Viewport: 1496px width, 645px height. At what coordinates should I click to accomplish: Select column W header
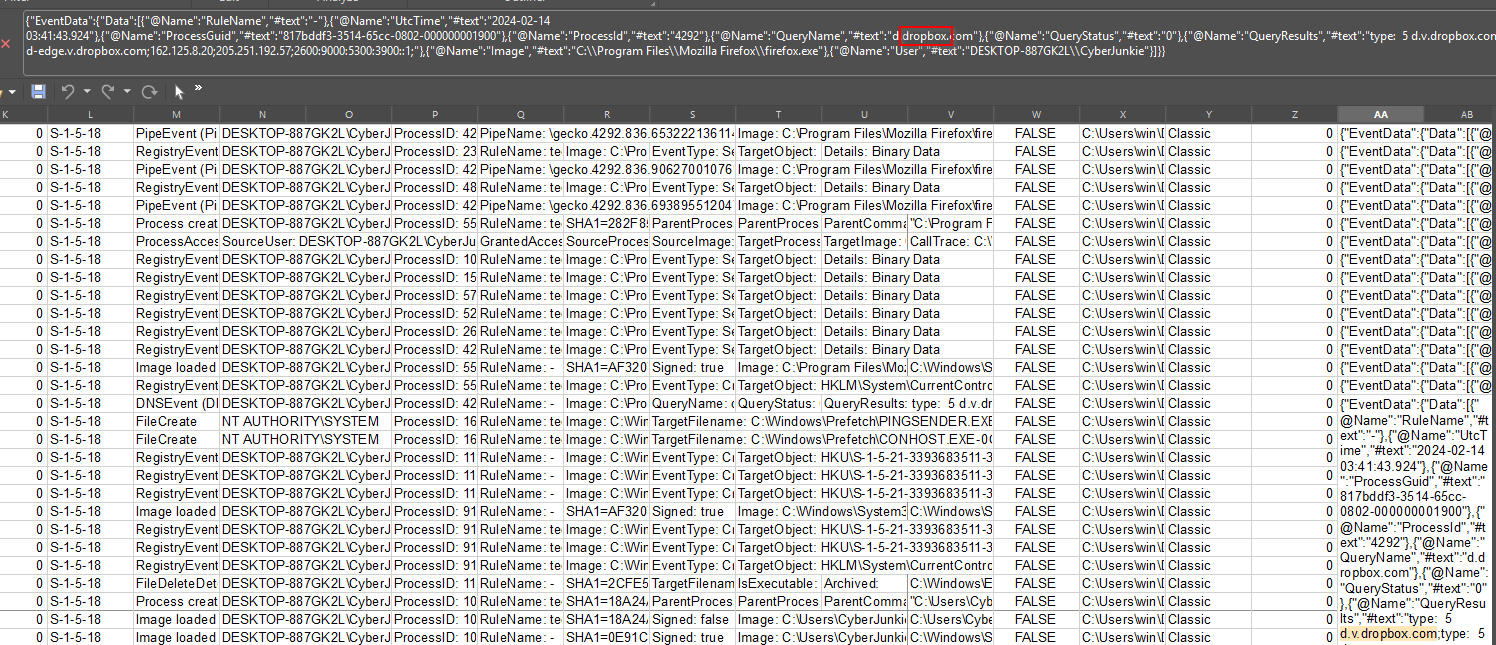click(1035, 115)
